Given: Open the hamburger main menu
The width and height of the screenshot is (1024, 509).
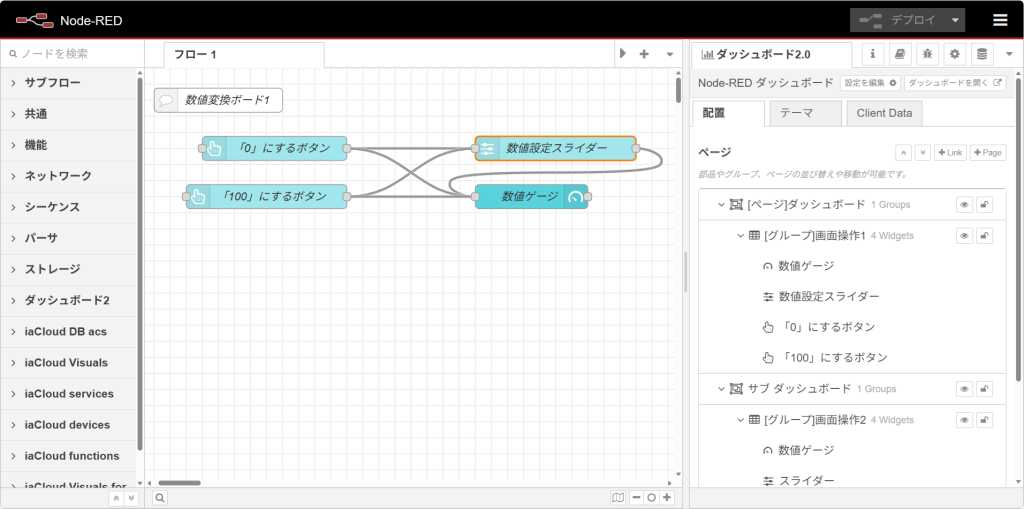Looking at the screenshot, I should pyautogui.click(x=1000, y=20).
